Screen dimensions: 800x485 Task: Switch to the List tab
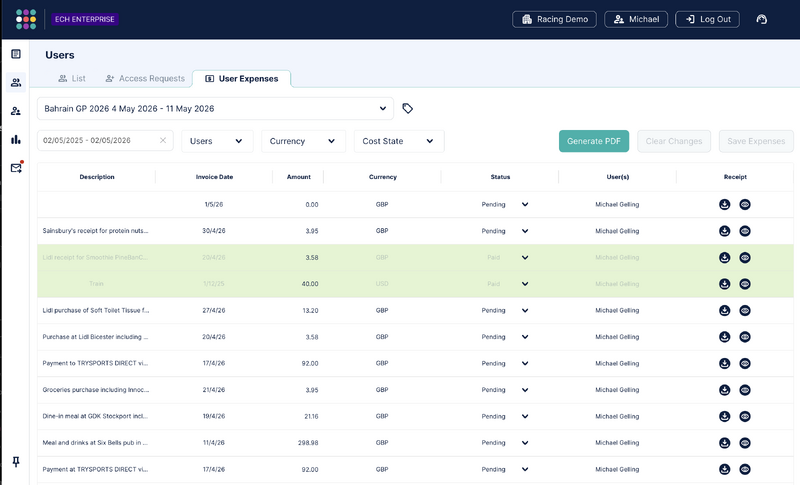tap(72, 79)
